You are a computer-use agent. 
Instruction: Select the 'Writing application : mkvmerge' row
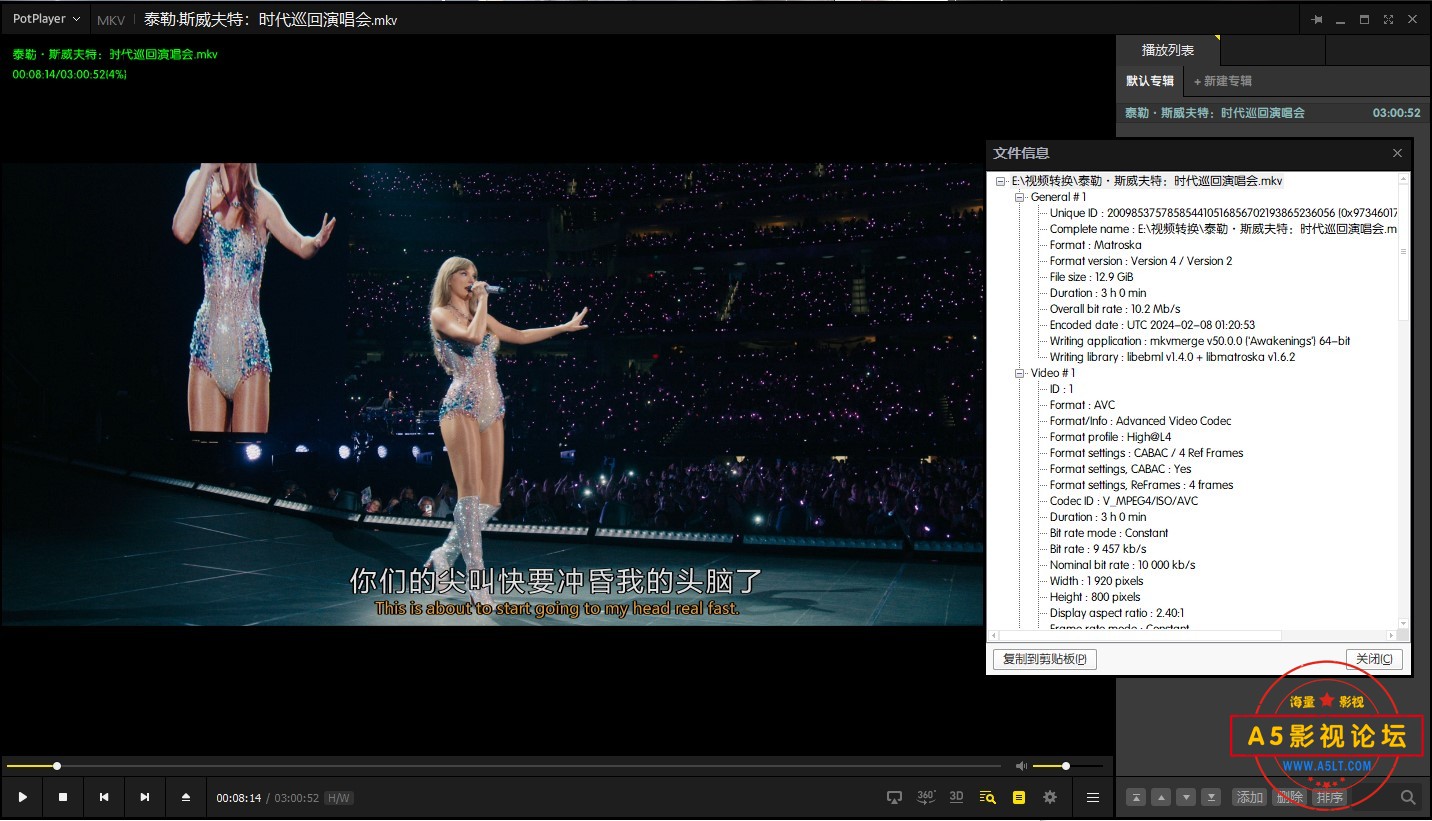coord(1200,341)
